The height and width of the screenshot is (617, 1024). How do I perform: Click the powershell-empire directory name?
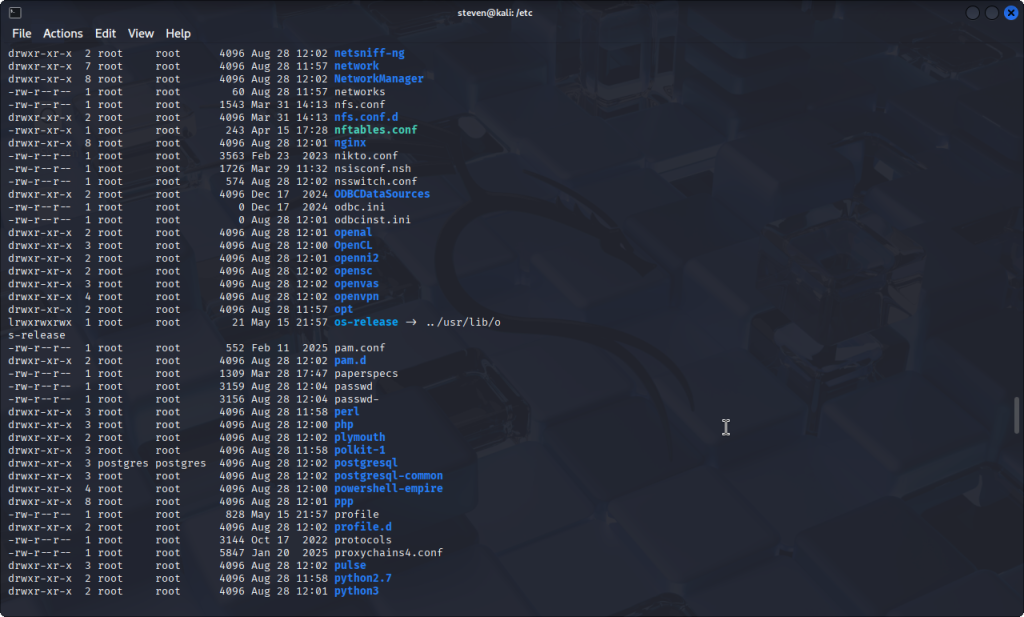(x=388, y=489)
